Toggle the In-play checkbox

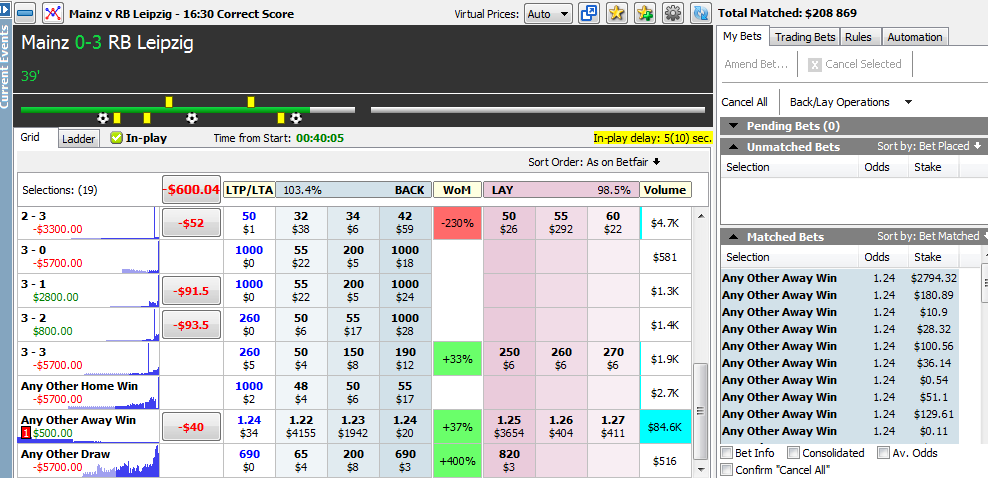pos(116,138)
